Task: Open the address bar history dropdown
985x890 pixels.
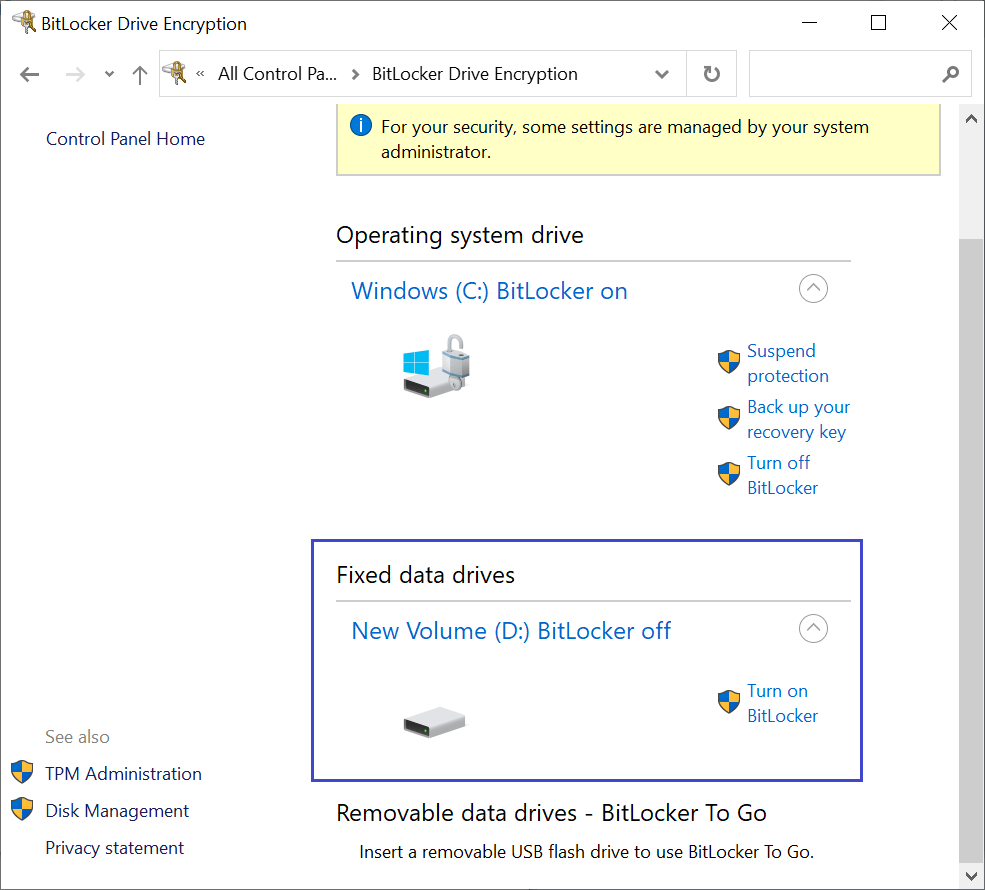Action: point(661,74)
